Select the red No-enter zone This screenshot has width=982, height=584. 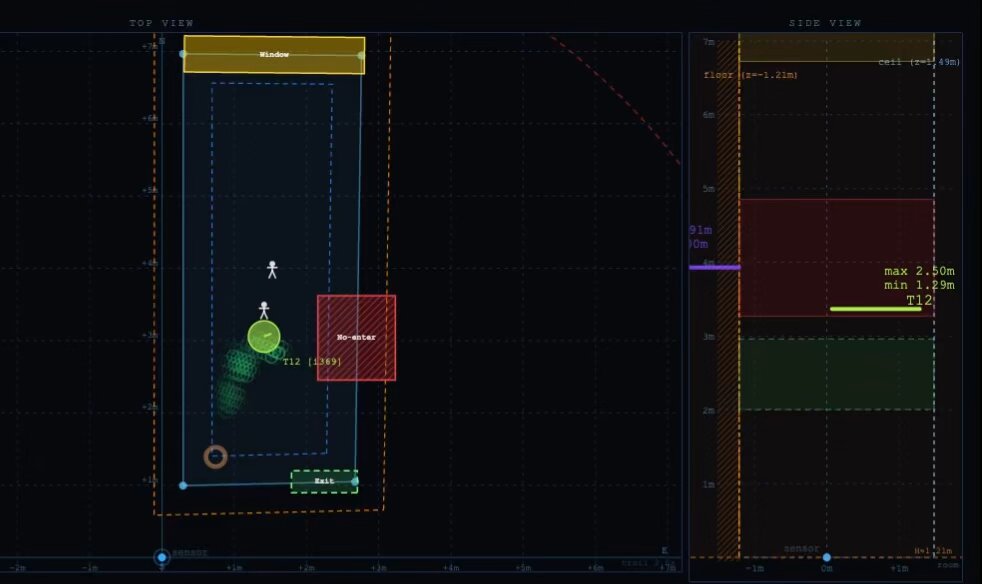[356, 338]
